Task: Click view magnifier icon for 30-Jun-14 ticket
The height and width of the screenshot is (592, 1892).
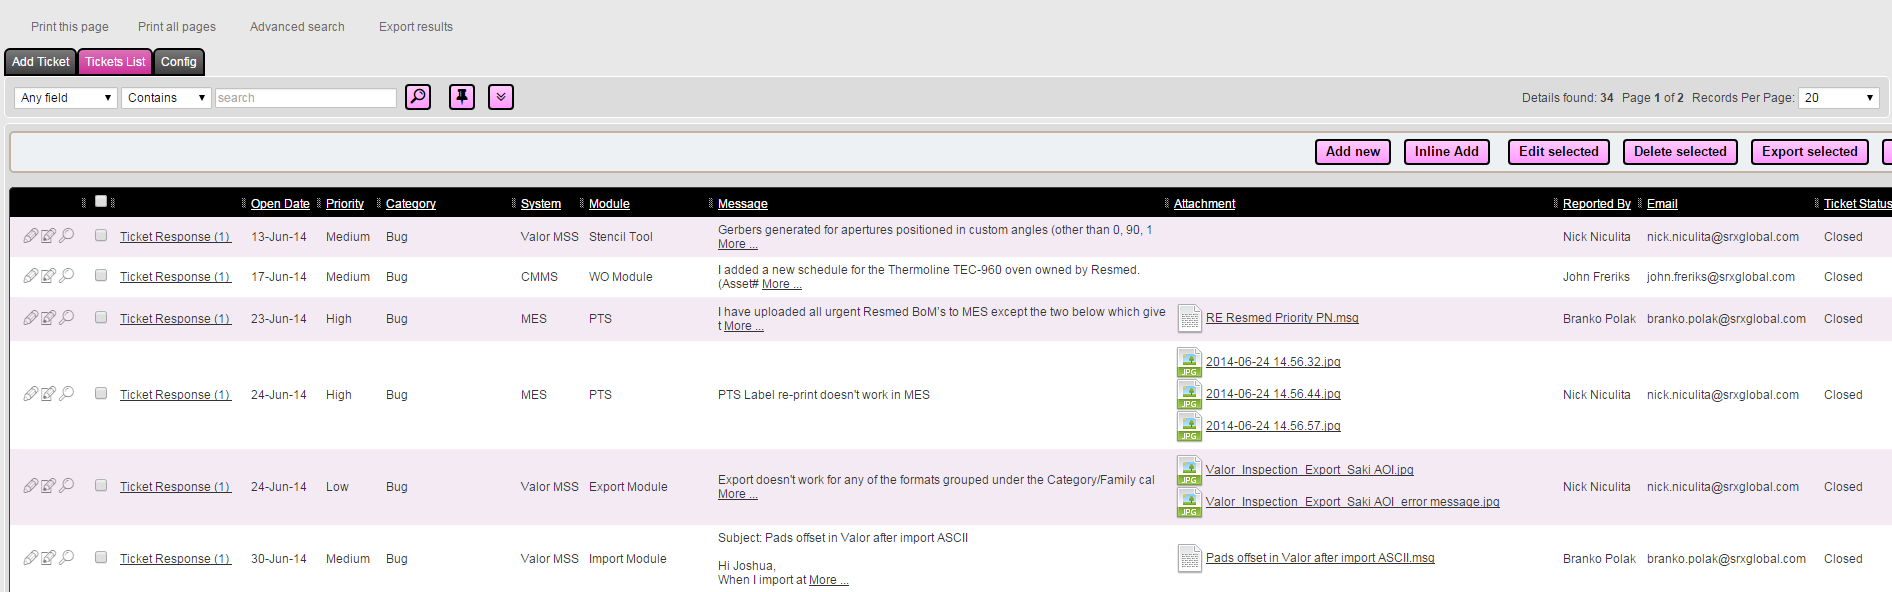Action: (67, 558)
